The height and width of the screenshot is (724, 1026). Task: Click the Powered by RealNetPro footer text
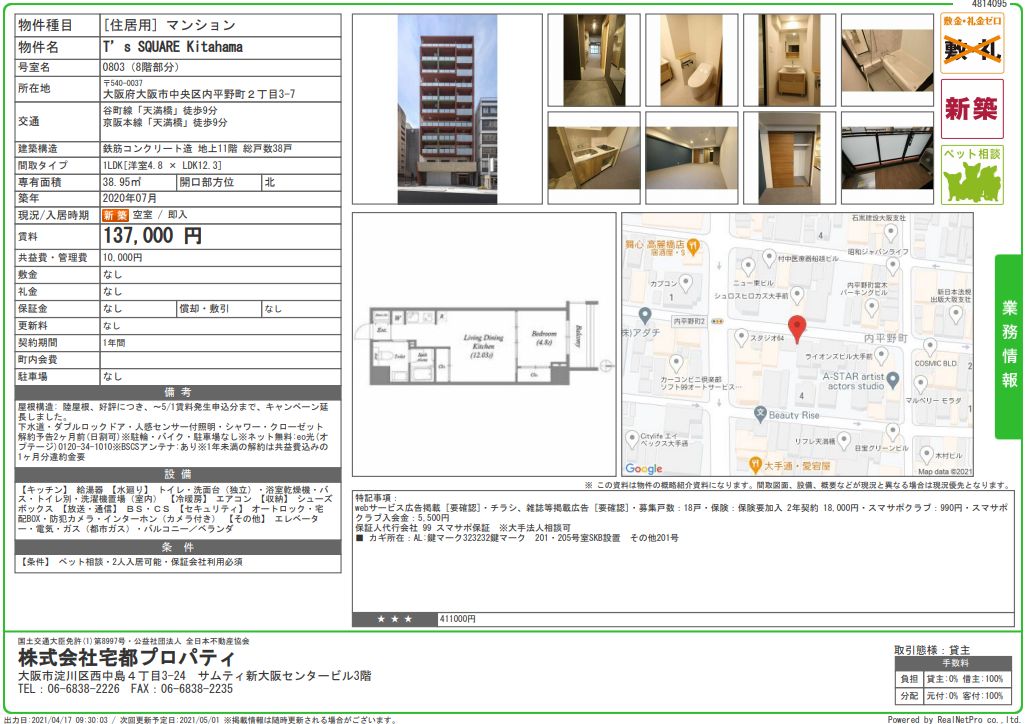[x=955, y=719]
